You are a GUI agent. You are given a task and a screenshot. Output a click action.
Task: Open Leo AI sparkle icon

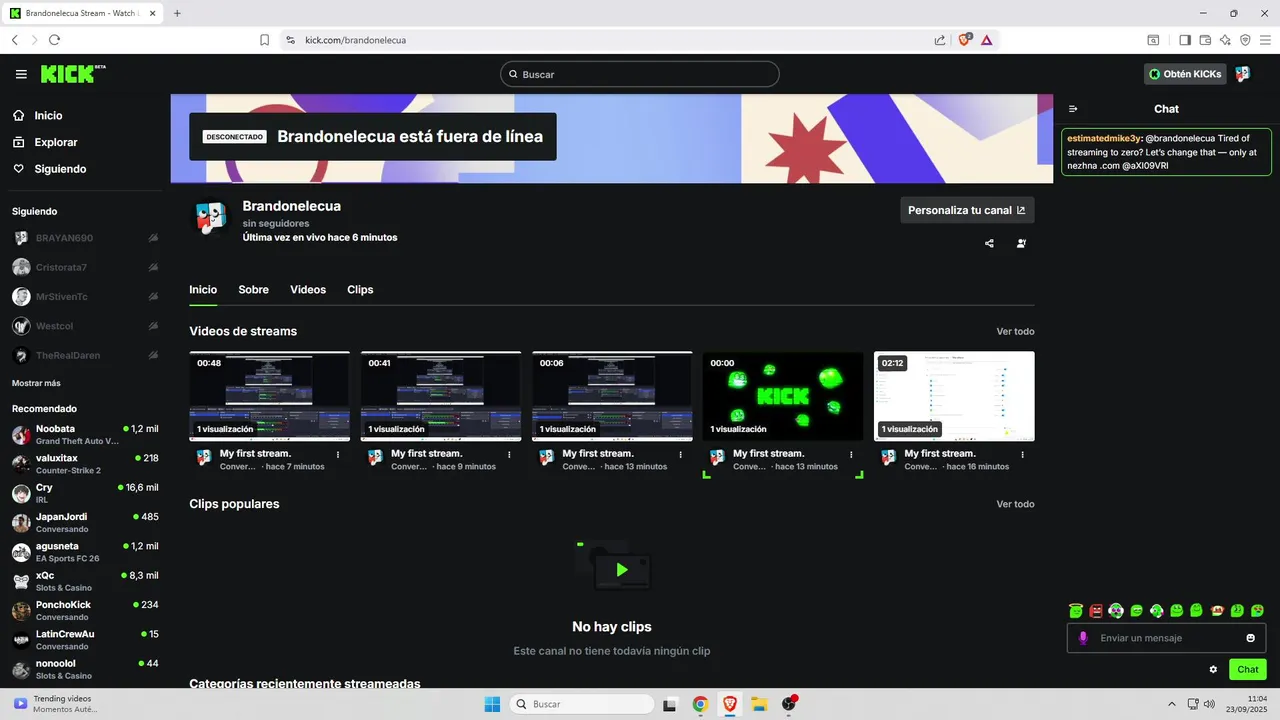(x=1225, y=40)
